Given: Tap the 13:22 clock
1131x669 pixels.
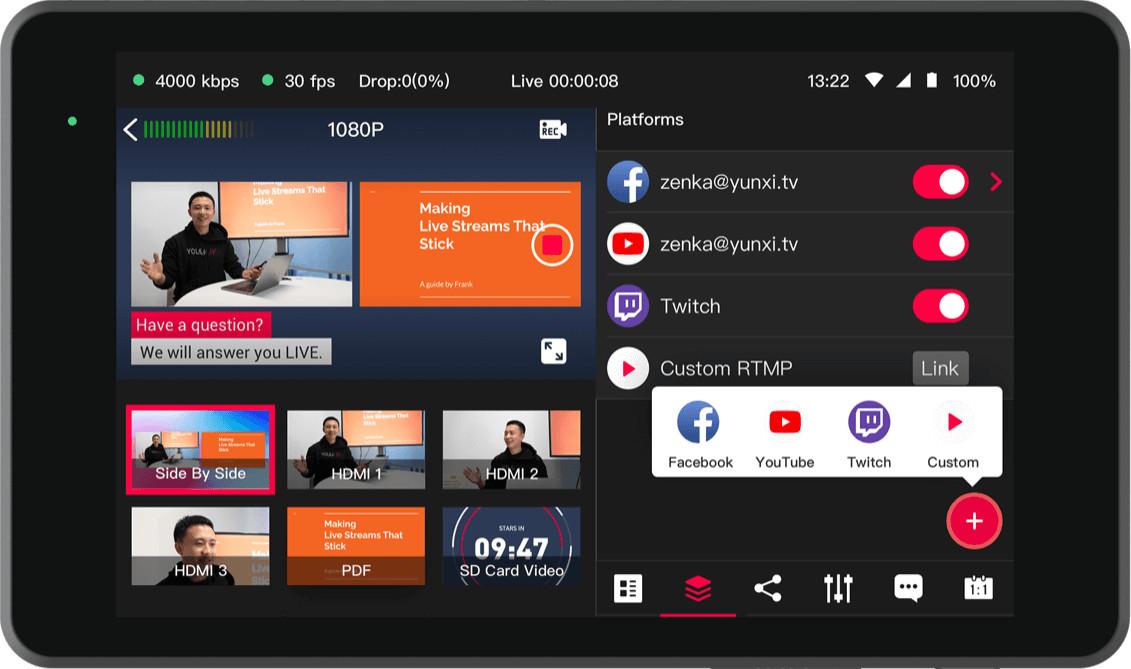Looking at the screenshot, I should [x=828, y=81].
